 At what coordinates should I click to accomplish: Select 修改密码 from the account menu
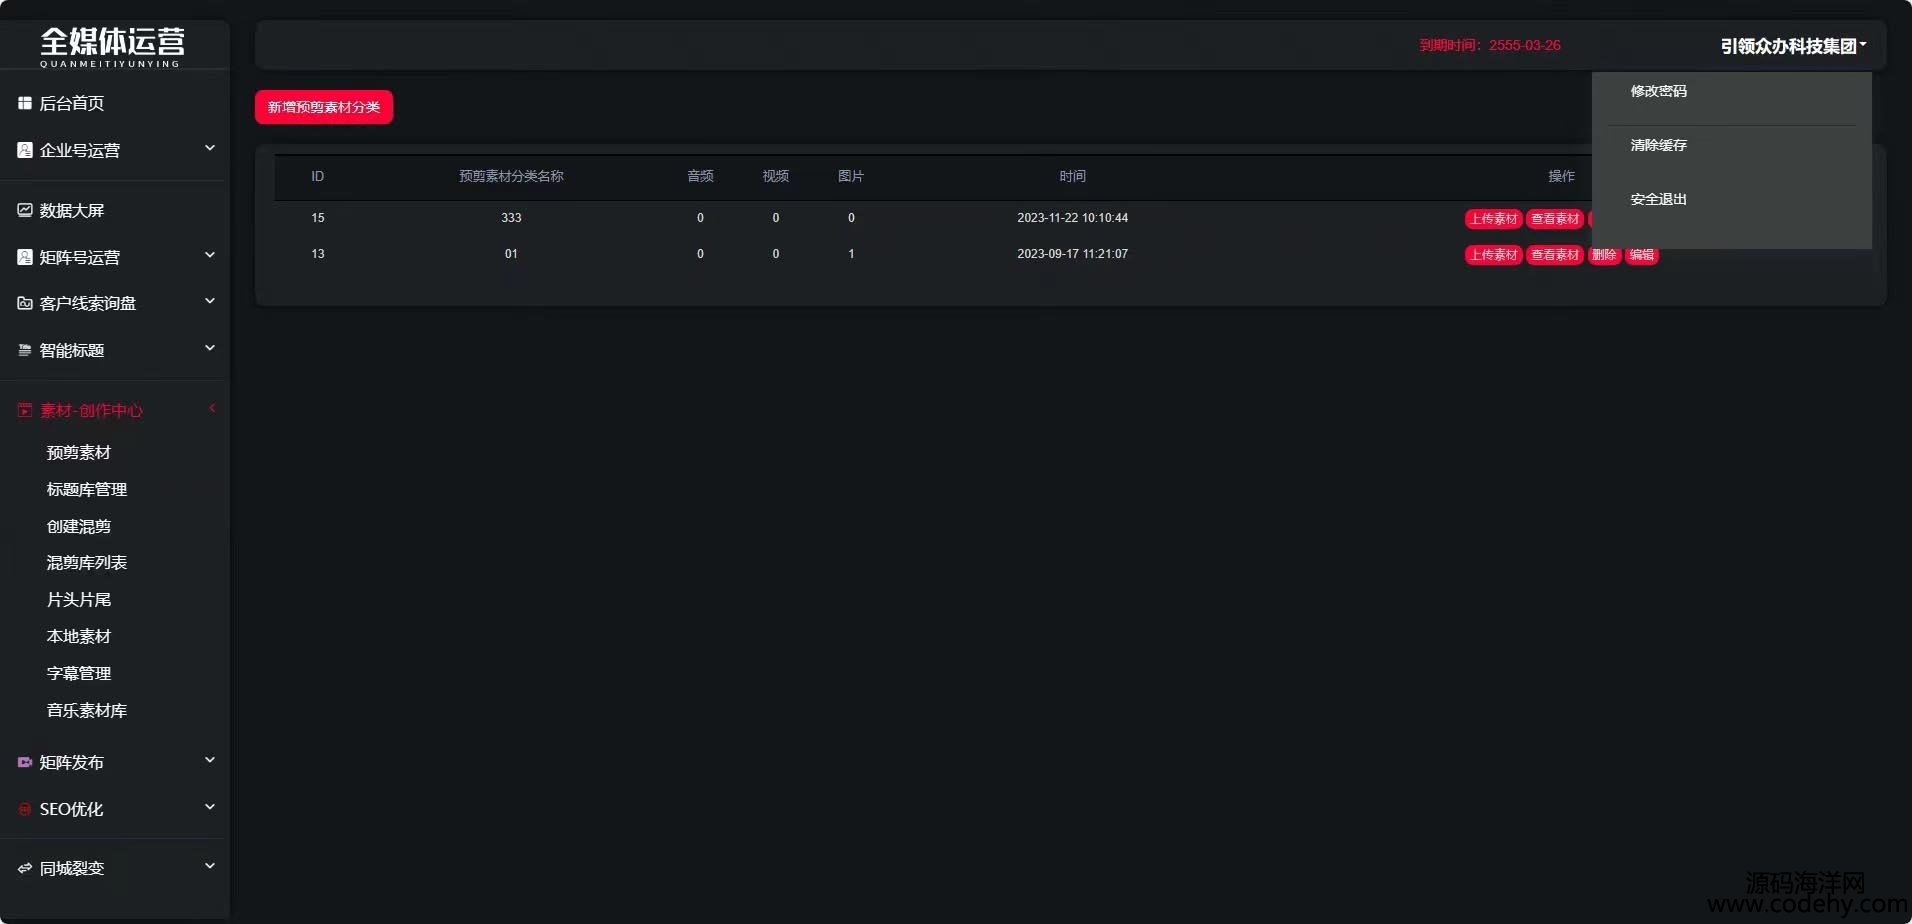[x=1658, y=91]
